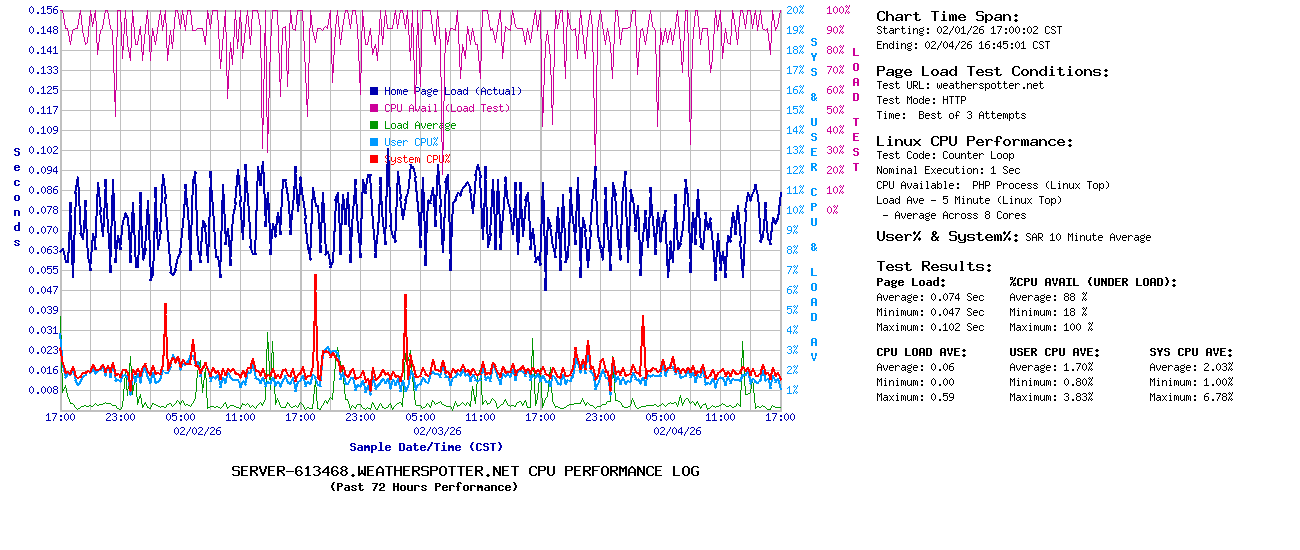Image resolution: width=1300 pixels, height=550 pixels.
Task: Click the 02/03/26 date label on the x-axis
Action: [438, 431]
